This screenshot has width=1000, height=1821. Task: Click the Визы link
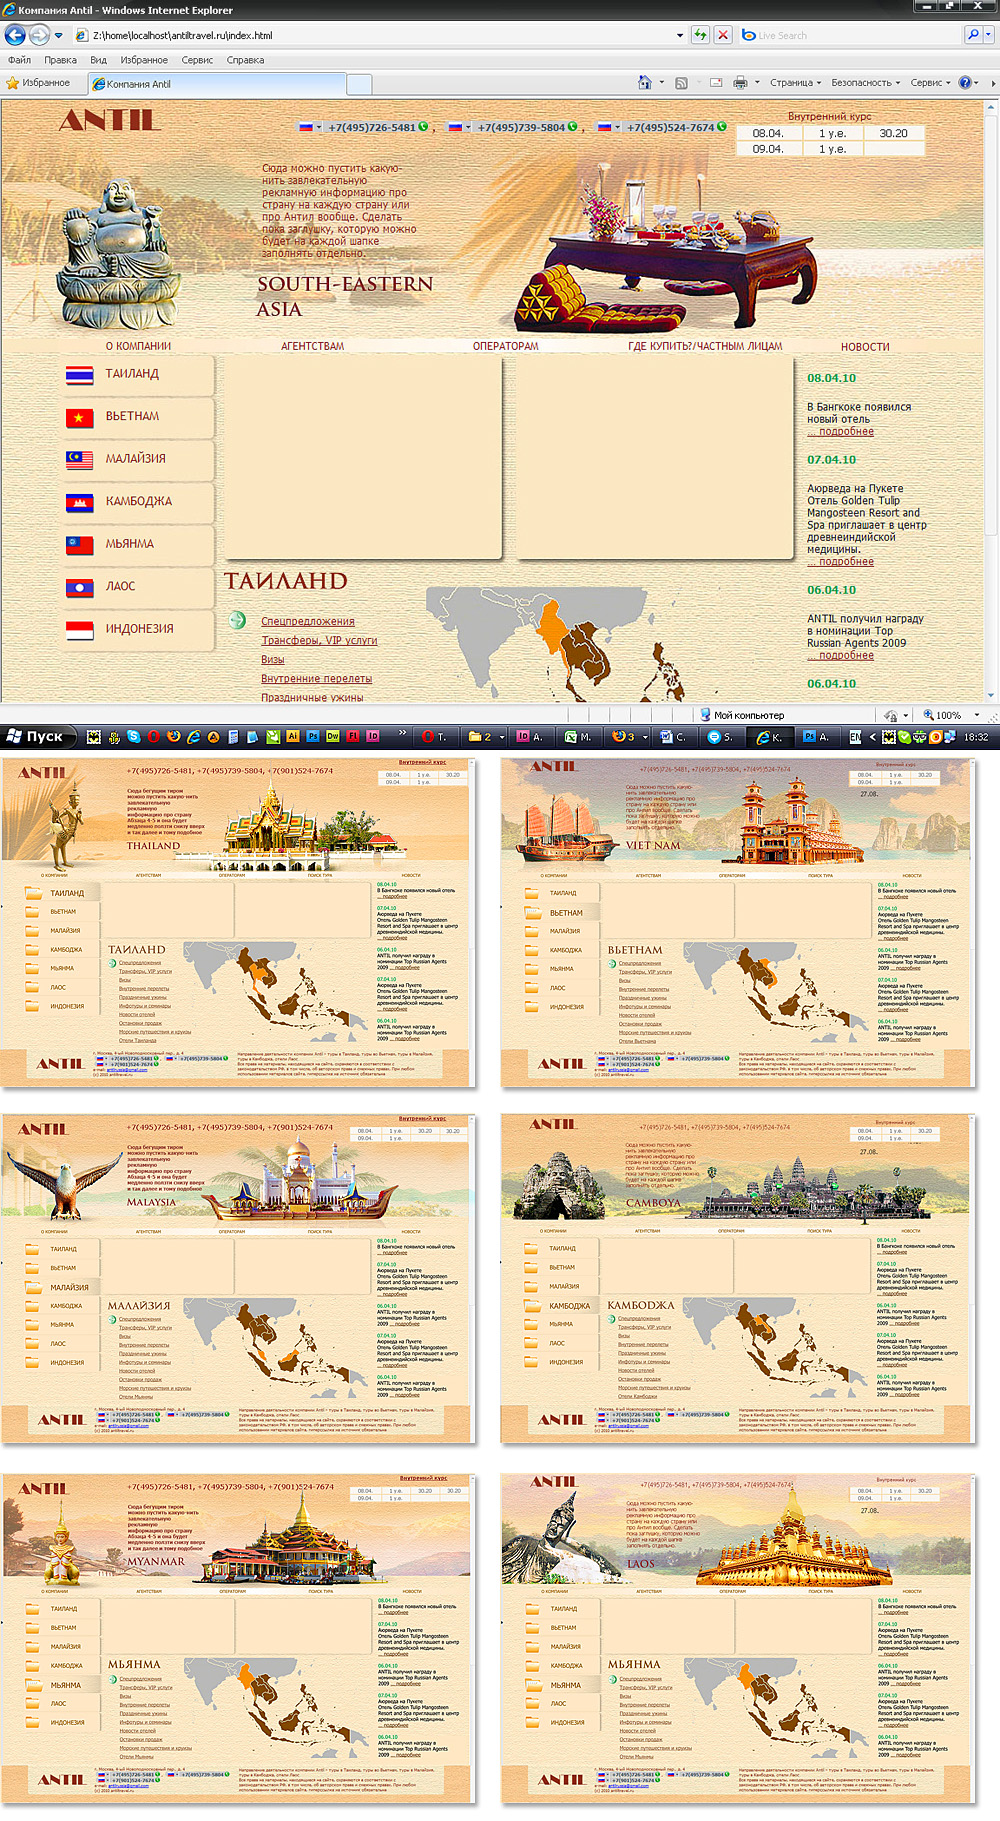[272, 659]
